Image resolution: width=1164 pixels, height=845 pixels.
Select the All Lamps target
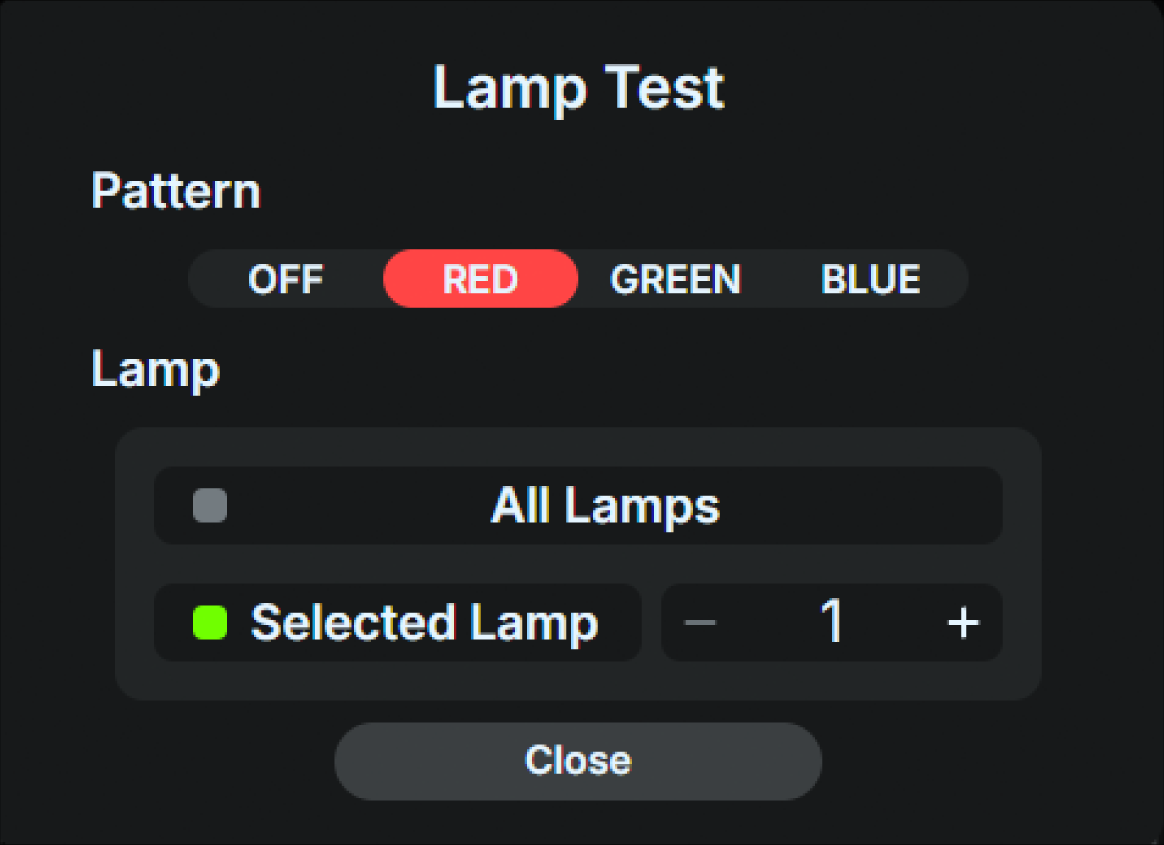click(x=603, y=506)
